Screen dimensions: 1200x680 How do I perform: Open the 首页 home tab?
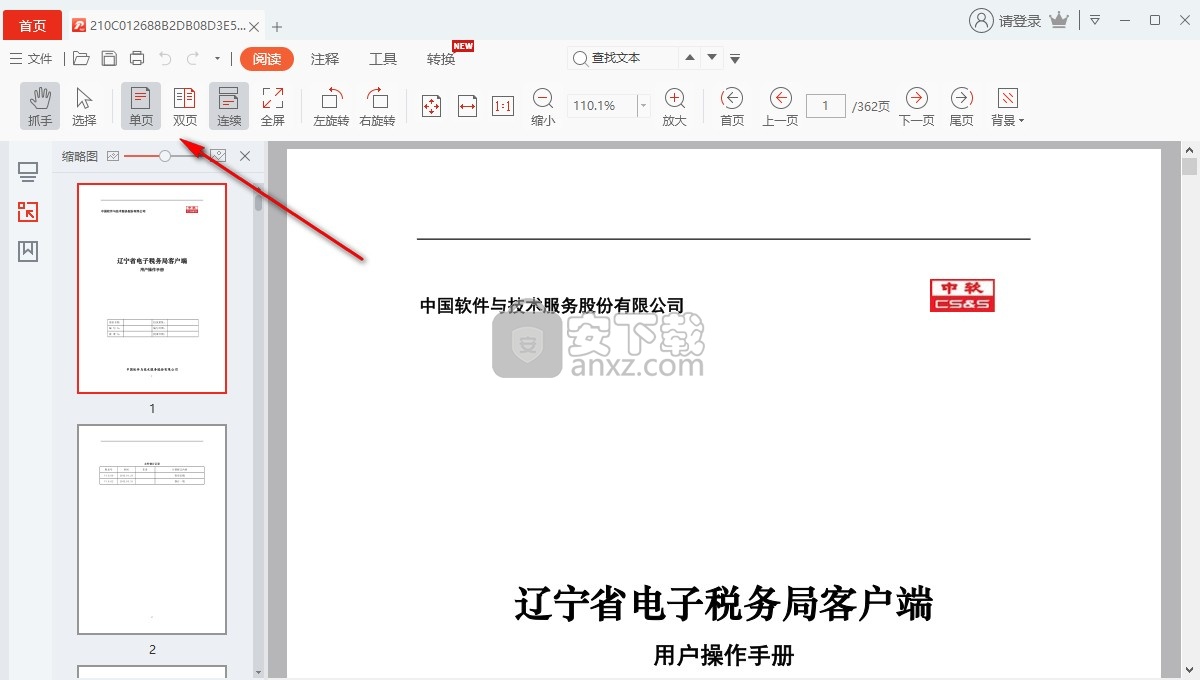33,25
